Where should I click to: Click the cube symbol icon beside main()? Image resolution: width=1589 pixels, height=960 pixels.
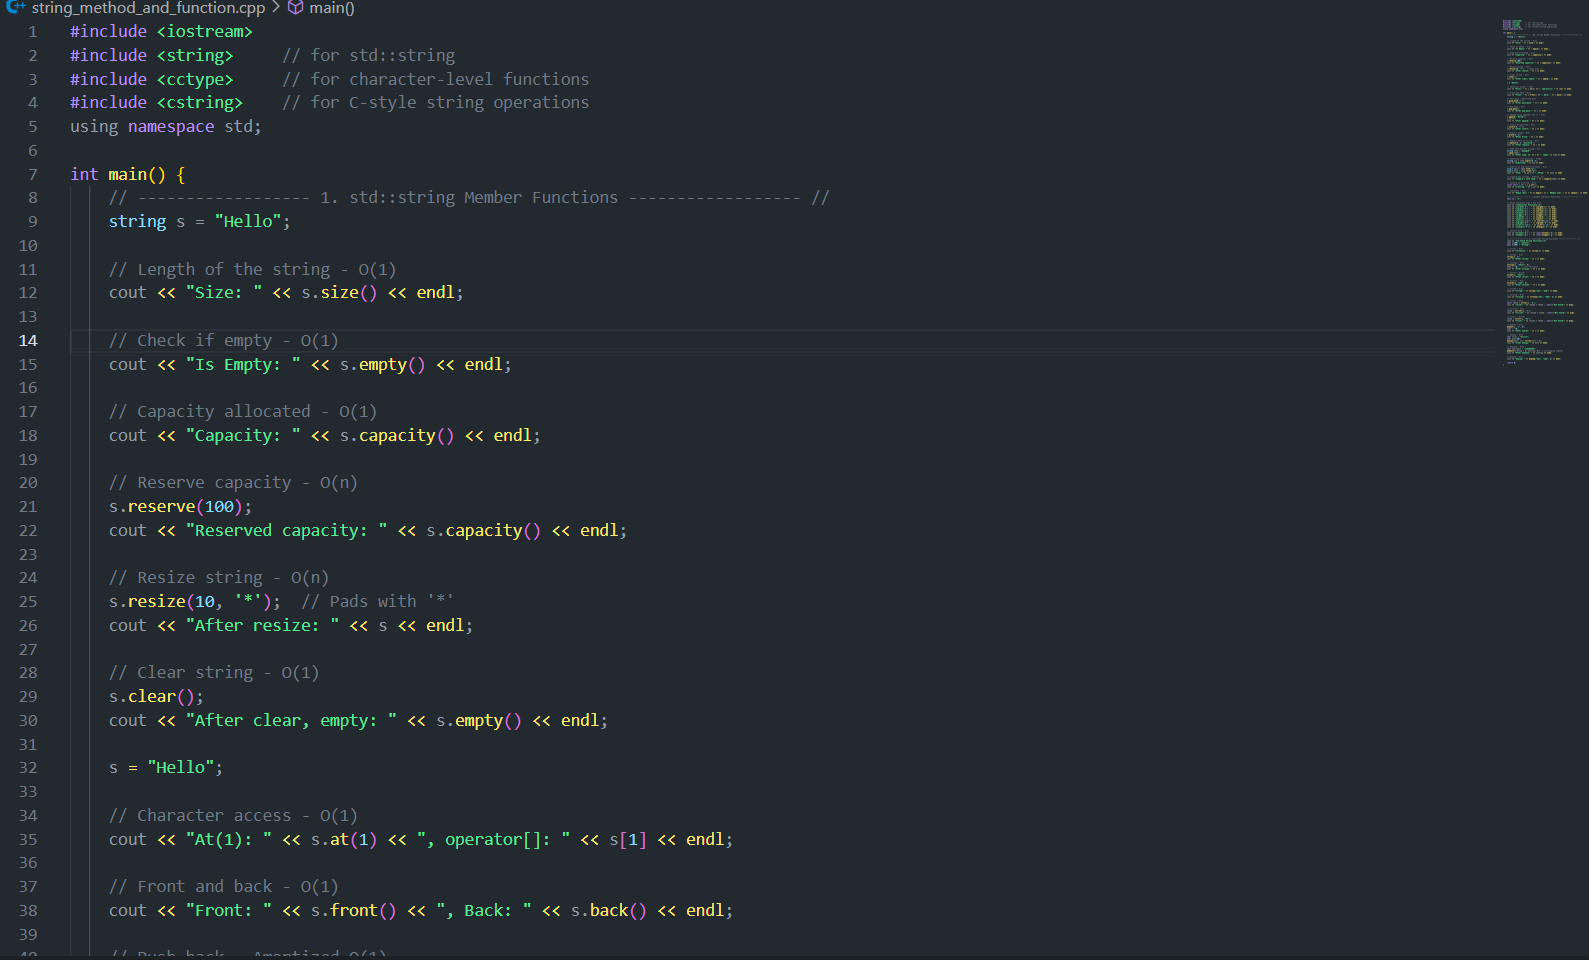click(x=296, y=8)
